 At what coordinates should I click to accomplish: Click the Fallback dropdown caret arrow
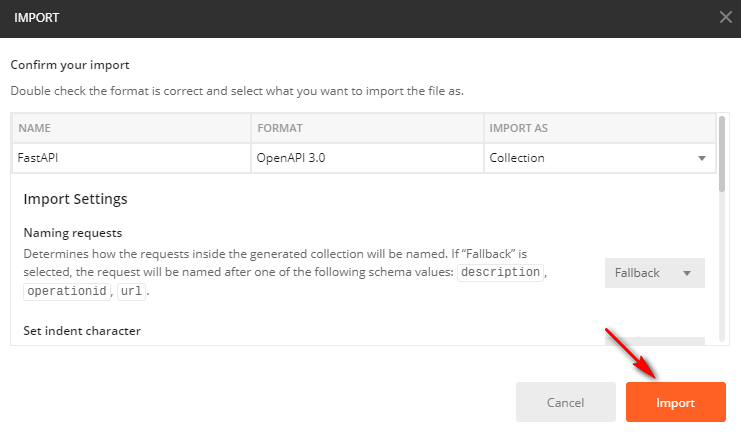pos(687,273)
